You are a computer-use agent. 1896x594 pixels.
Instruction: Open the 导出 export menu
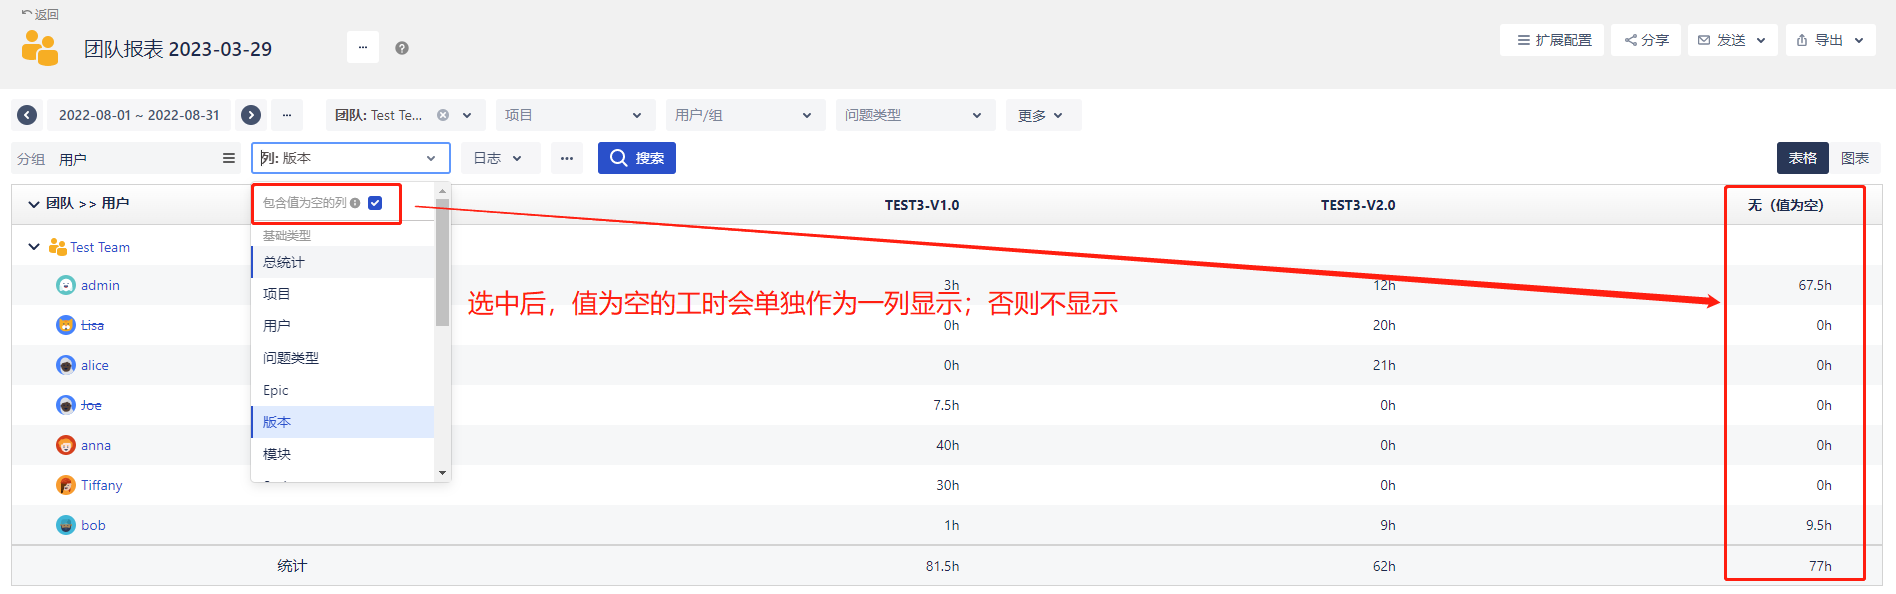pos(1830,40)
